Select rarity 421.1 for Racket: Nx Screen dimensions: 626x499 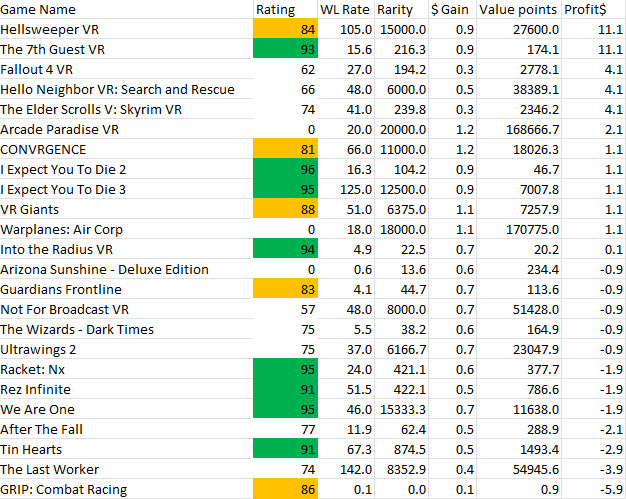click(401, 369)
